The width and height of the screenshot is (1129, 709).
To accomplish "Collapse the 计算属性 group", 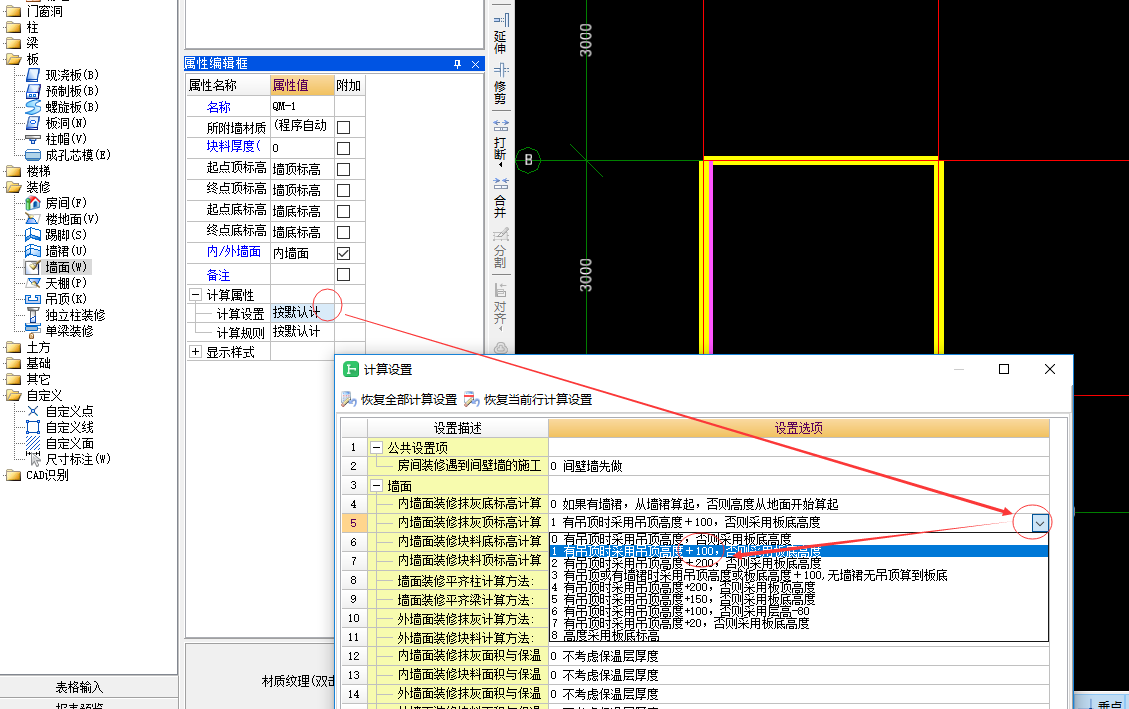I will [x=195, y=295].
